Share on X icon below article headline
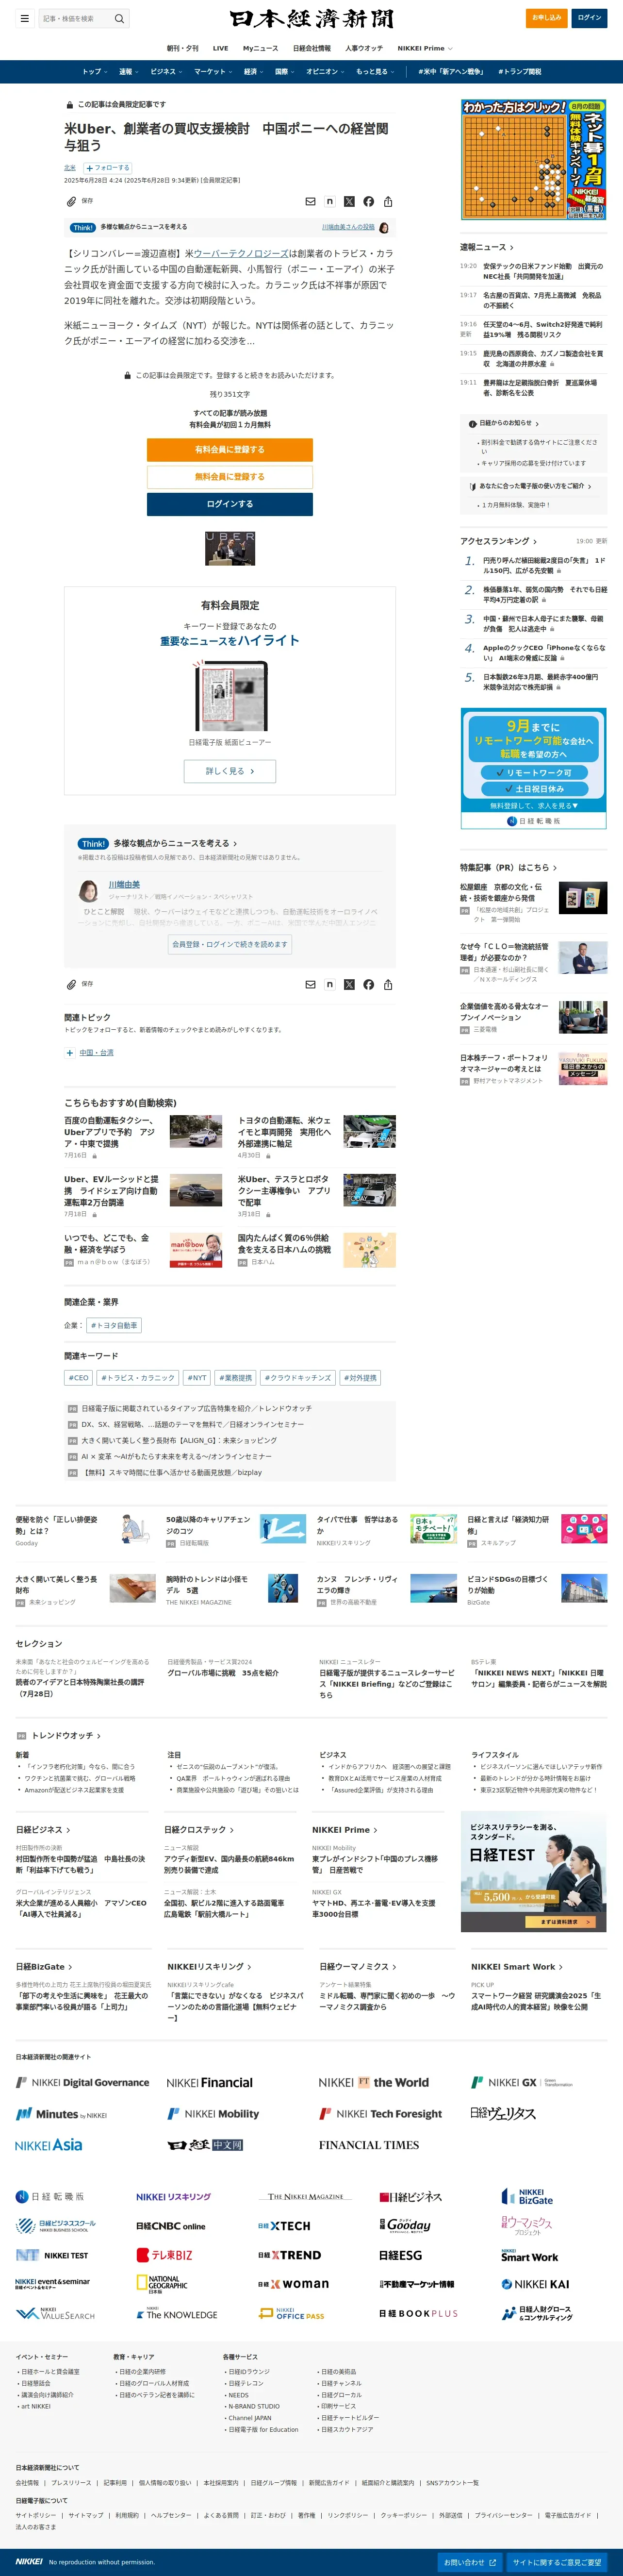The width and height of the screenshot is (623, 2576). click(349, 201)
